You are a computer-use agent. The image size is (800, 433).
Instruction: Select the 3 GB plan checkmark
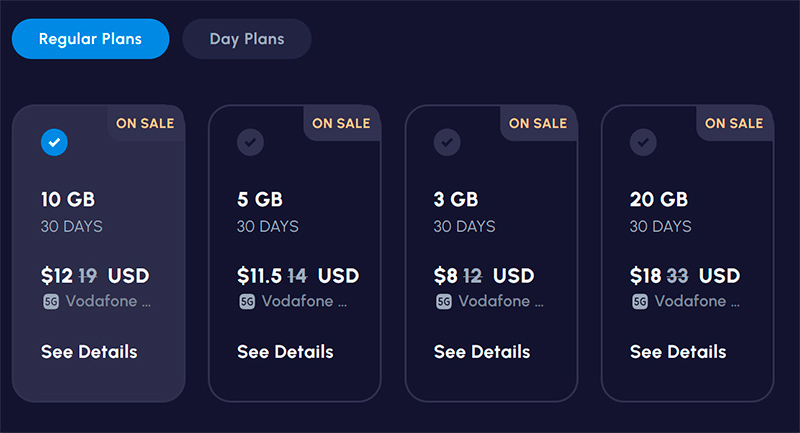pos(447,143)
